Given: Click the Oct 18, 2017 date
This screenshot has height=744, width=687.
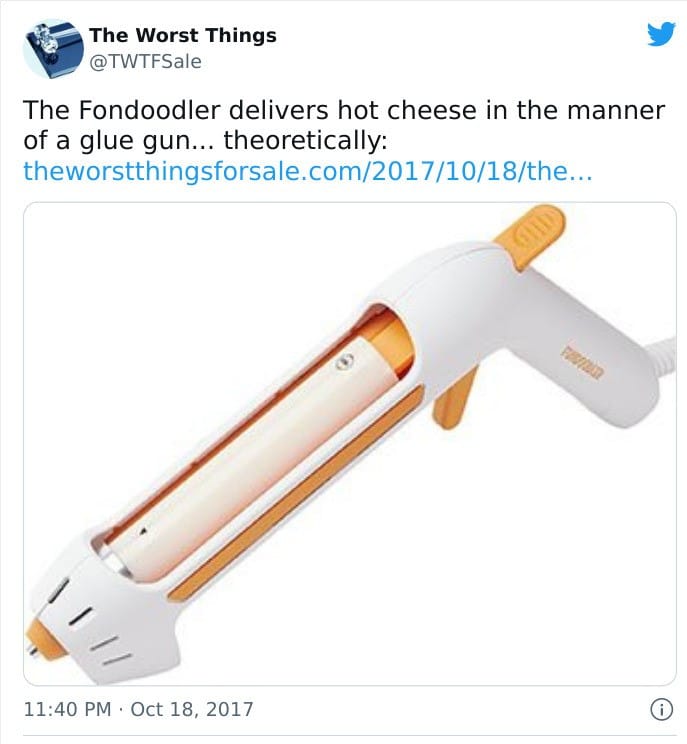Looking at the screenshot, I should click(192, 709).
